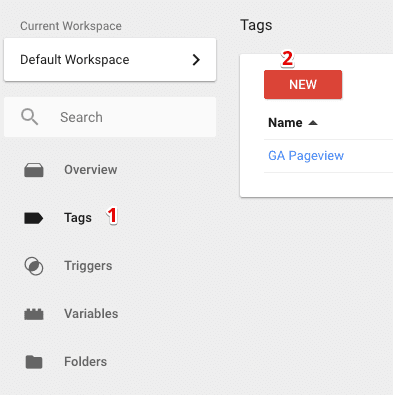Open workspace selector chevron arrow

pyautogui.click(x=196, y=60)
